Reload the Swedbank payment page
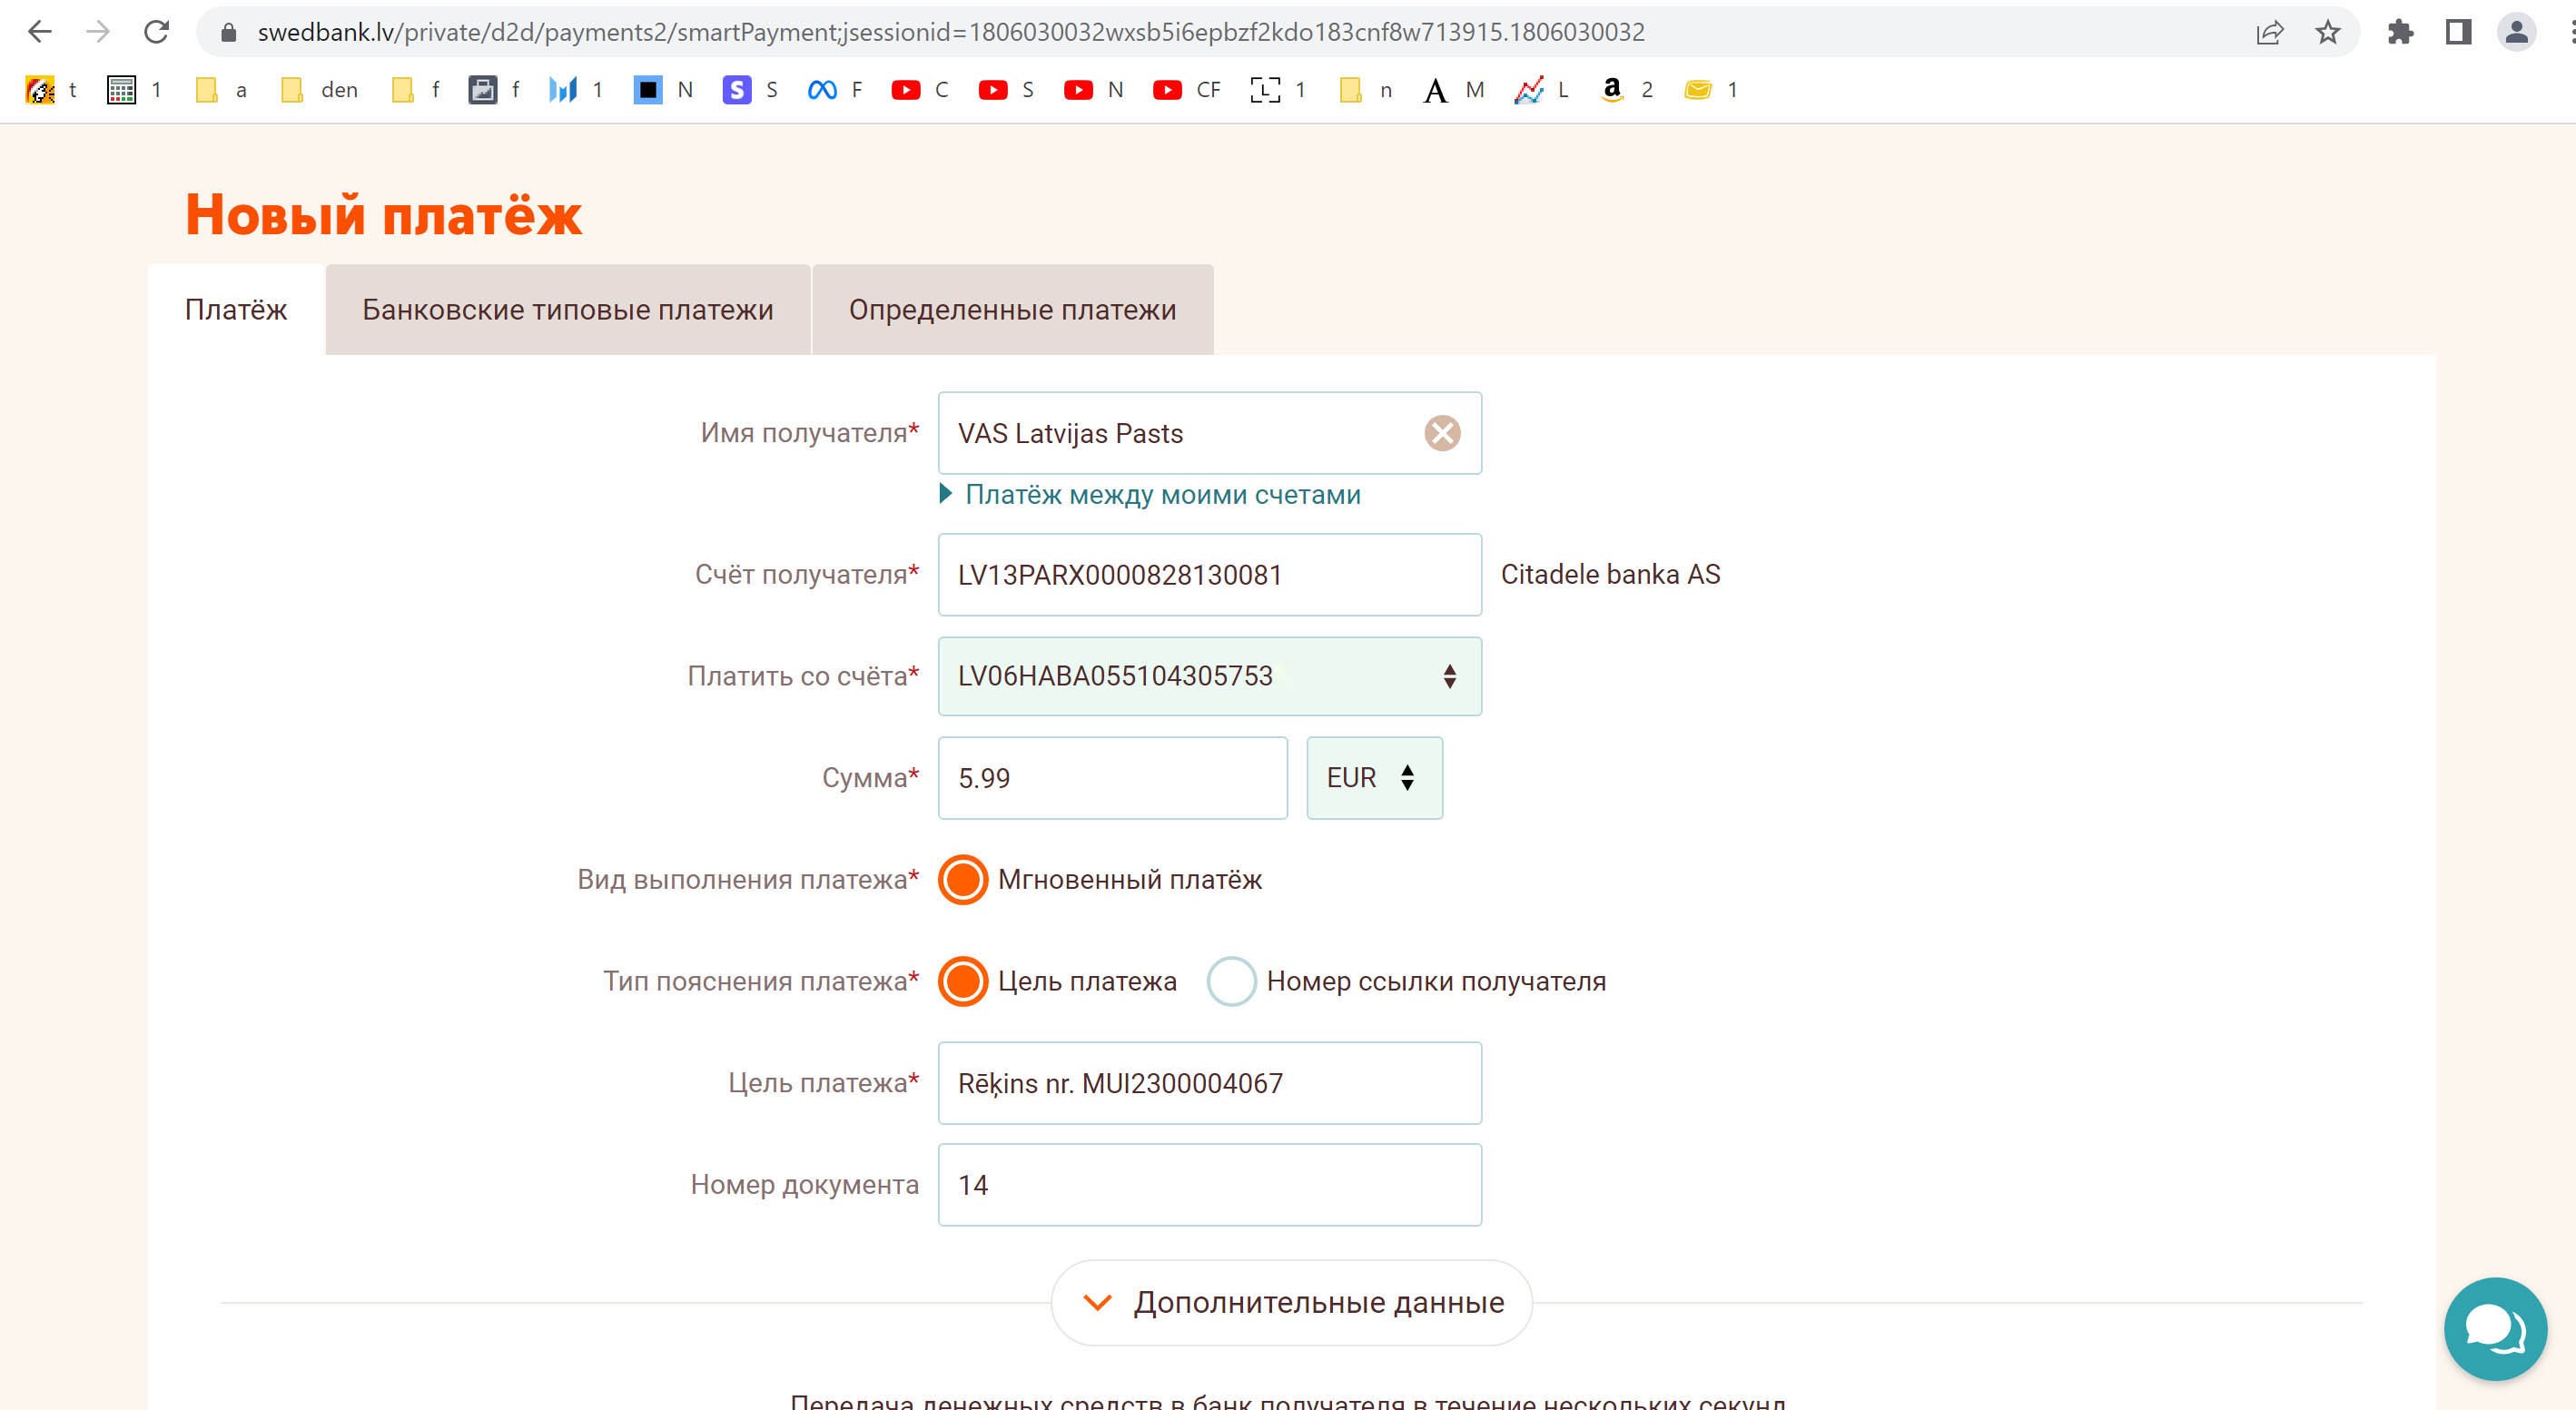The height and width of the screenshot is (1410, 2576). [156, 32]
